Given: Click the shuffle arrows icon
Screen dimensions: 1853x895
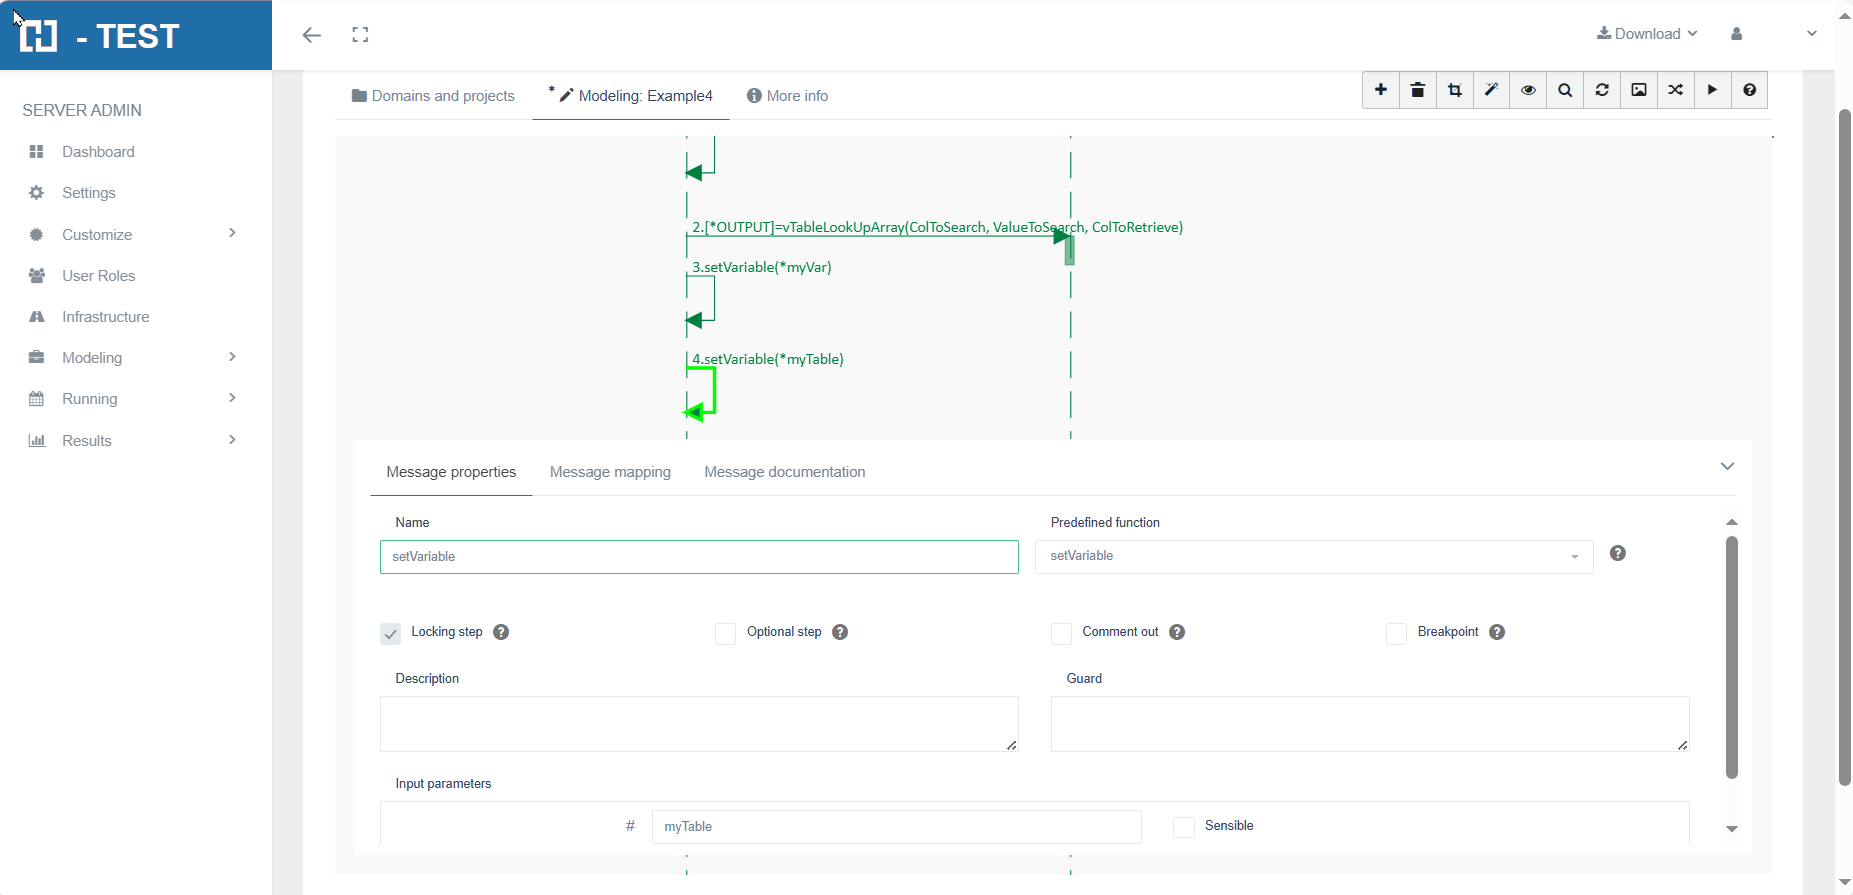Looking at the screenshot, I should coord(1676,90).
